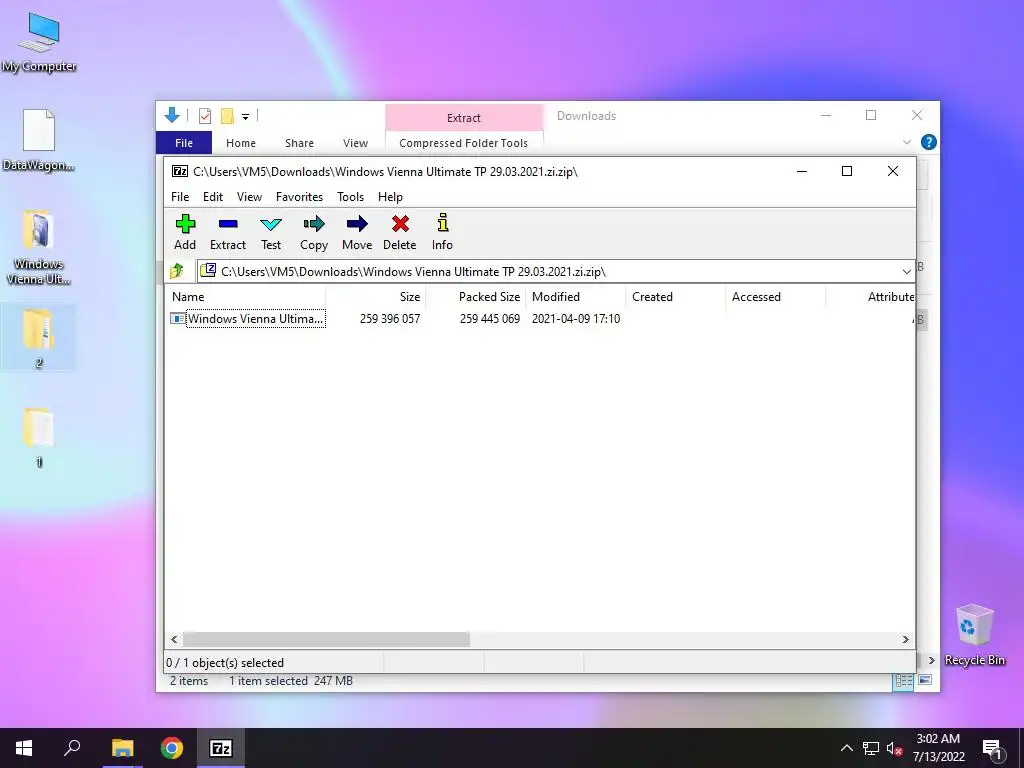Screen dimensions: 1024x768
Task: Switch to Explorer Home tab
Action: (x=240, y=142)
